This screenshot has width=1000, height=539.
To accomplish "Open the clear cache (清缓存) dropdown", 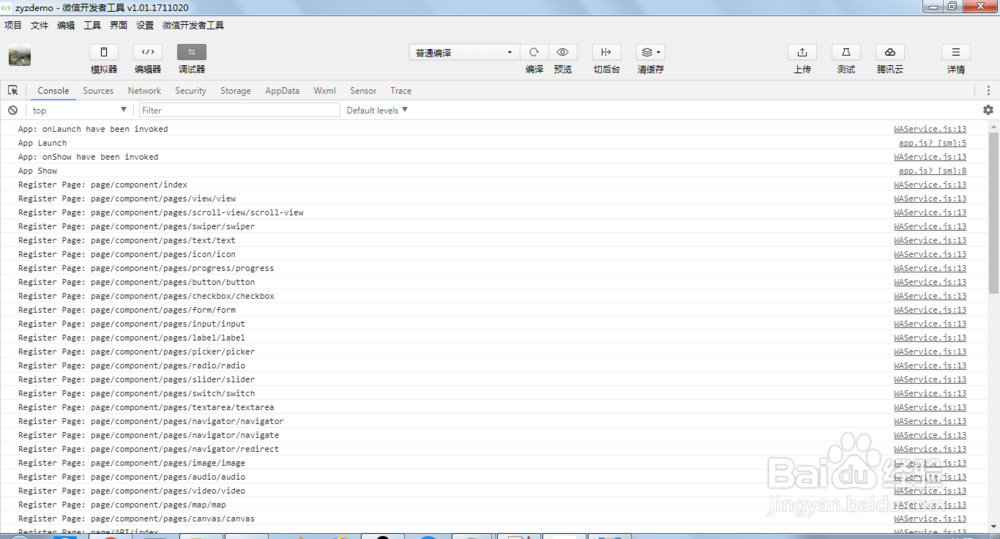I will point(651,52).
